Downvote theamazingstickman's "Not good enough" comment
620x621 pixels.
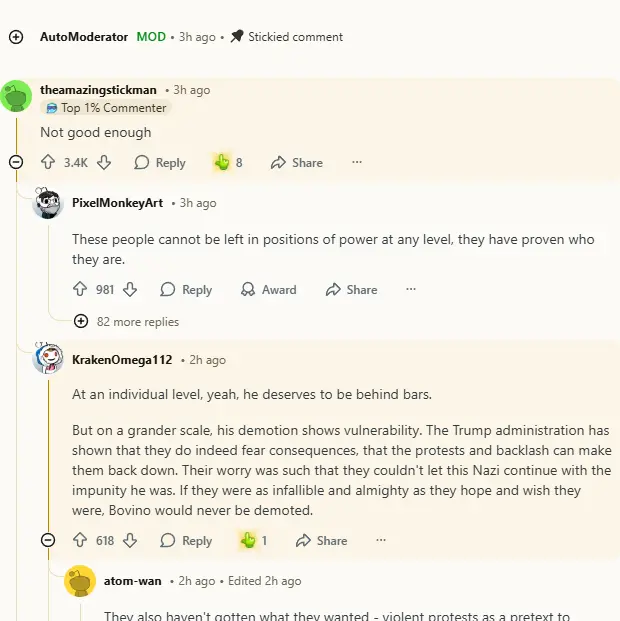point(104,162)
